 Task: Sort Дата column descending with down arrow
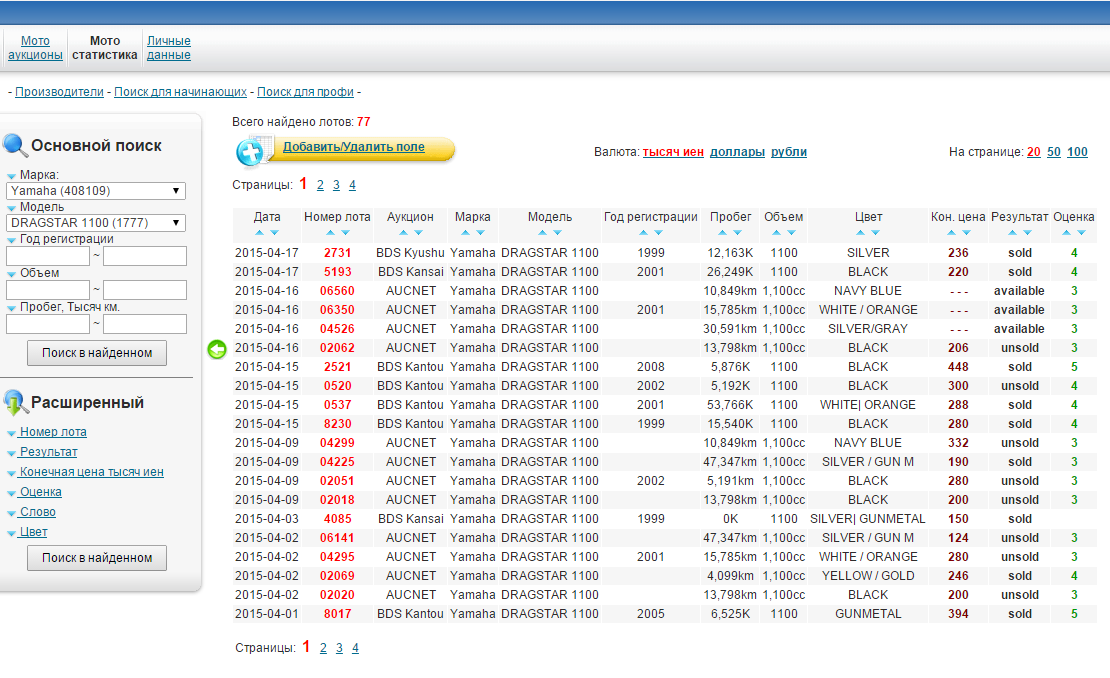(x=275, y=233)
